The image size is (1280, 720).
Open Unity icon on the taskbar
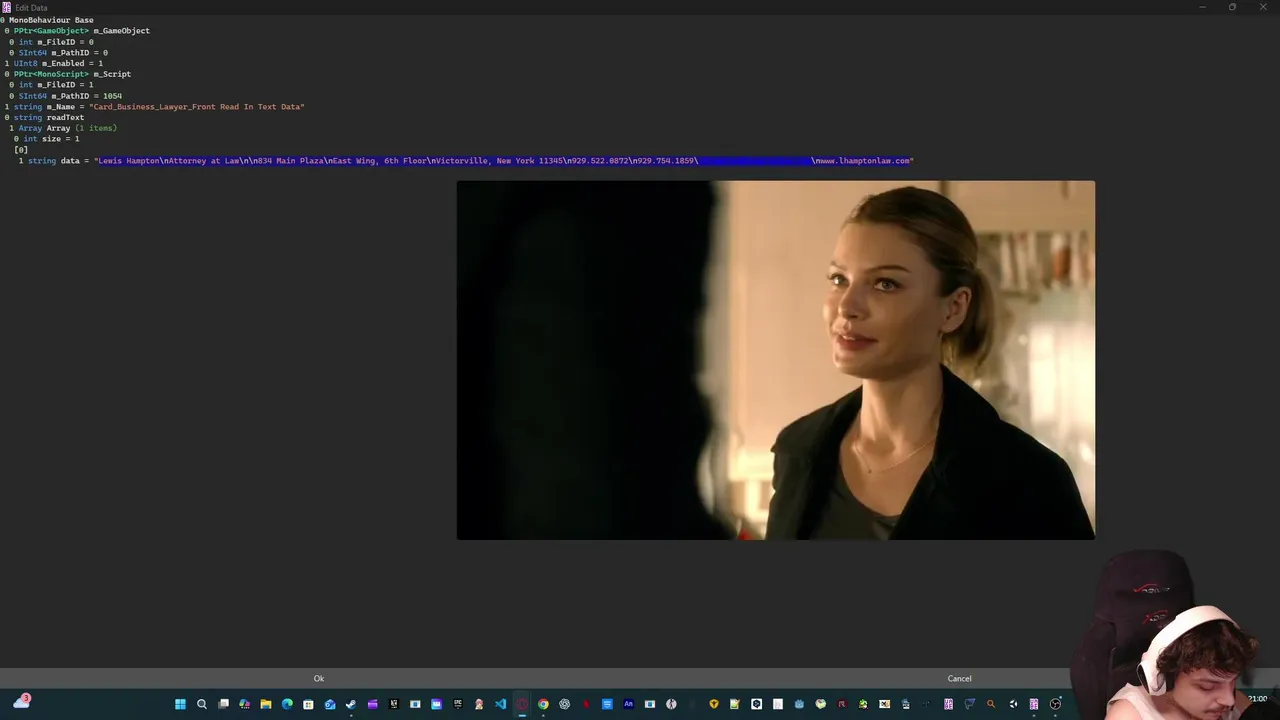pos(1013,704)
